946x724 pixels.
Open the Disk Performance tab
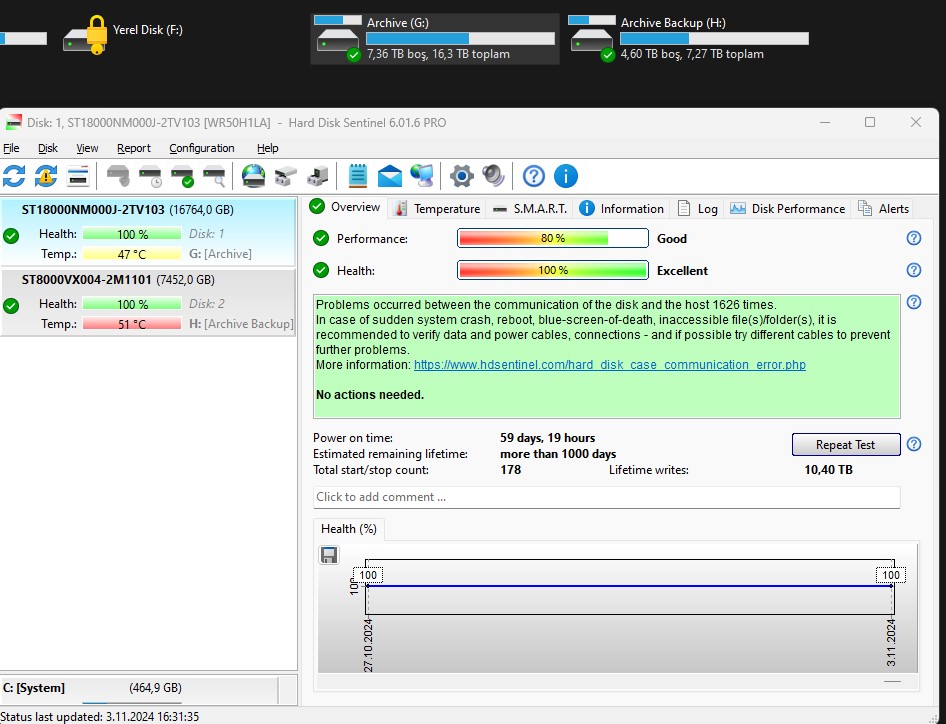(787, 209)
